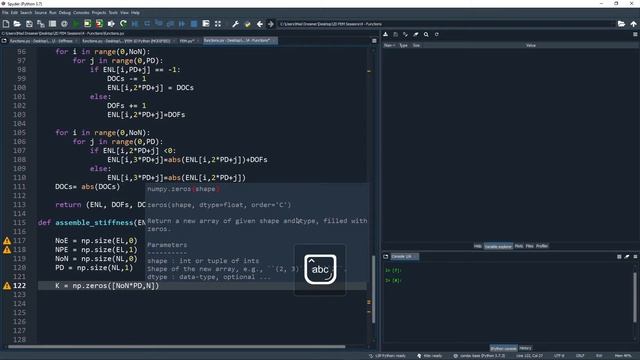
Task: Click warning icon on line 122
Action: coord(7,286)
